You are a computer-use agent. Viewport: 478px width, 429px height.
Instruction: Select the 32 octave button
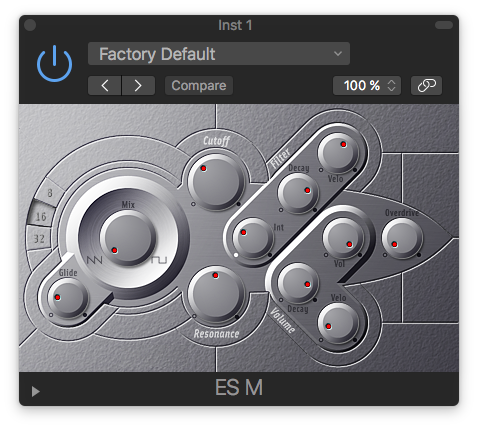tap(39, 238)
